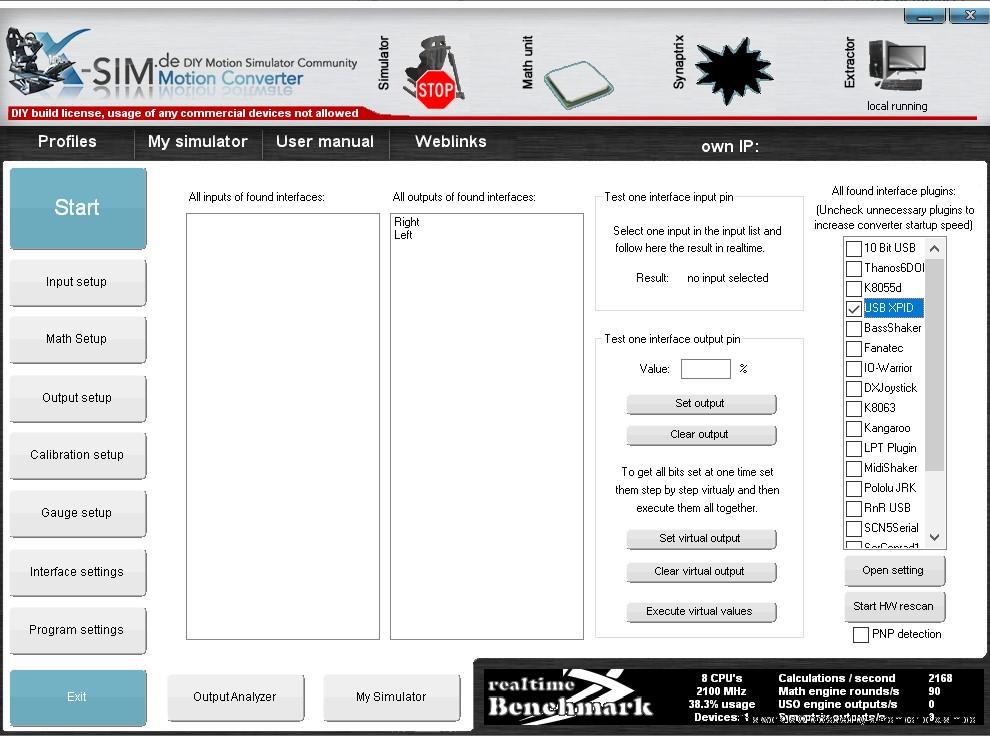
Task: Select the Extractor computer icon
Action: (x=897, y=65)
